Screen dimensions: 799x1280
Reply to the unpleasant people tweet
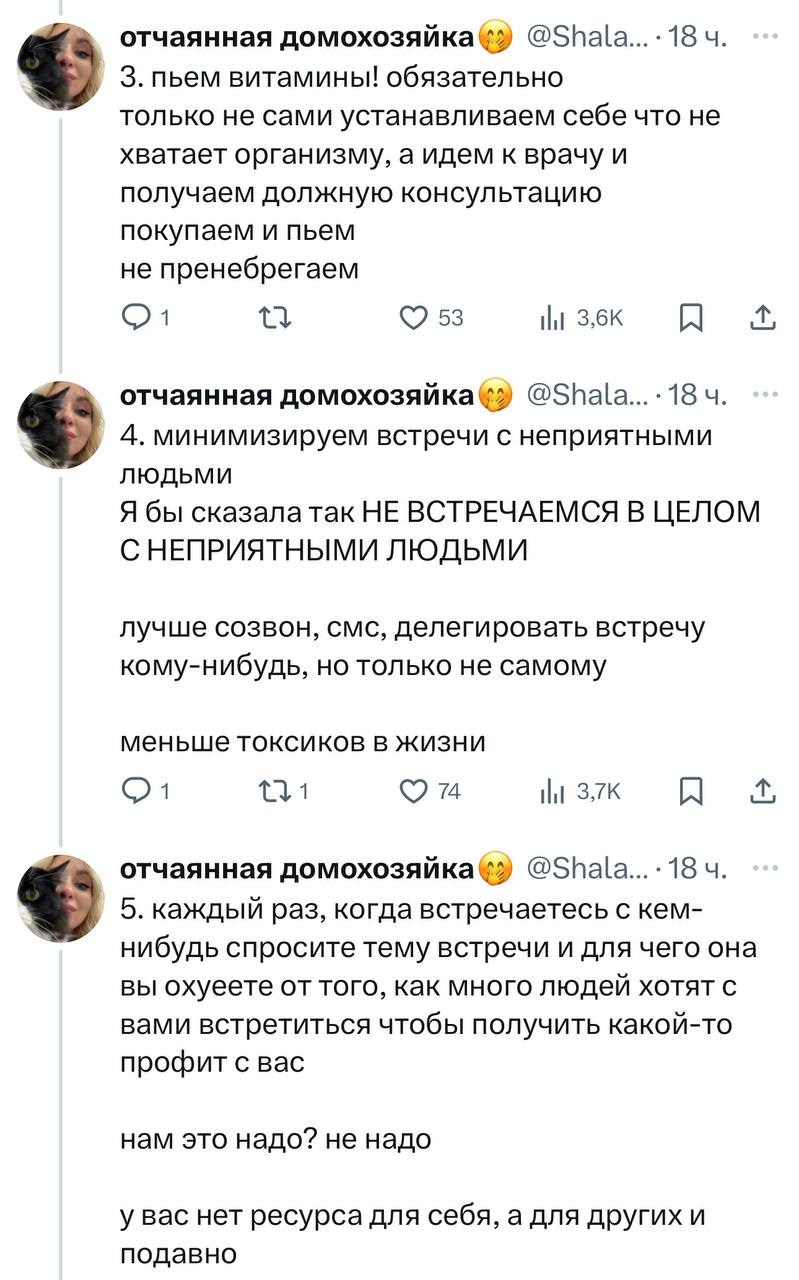(x=134, y=791)
